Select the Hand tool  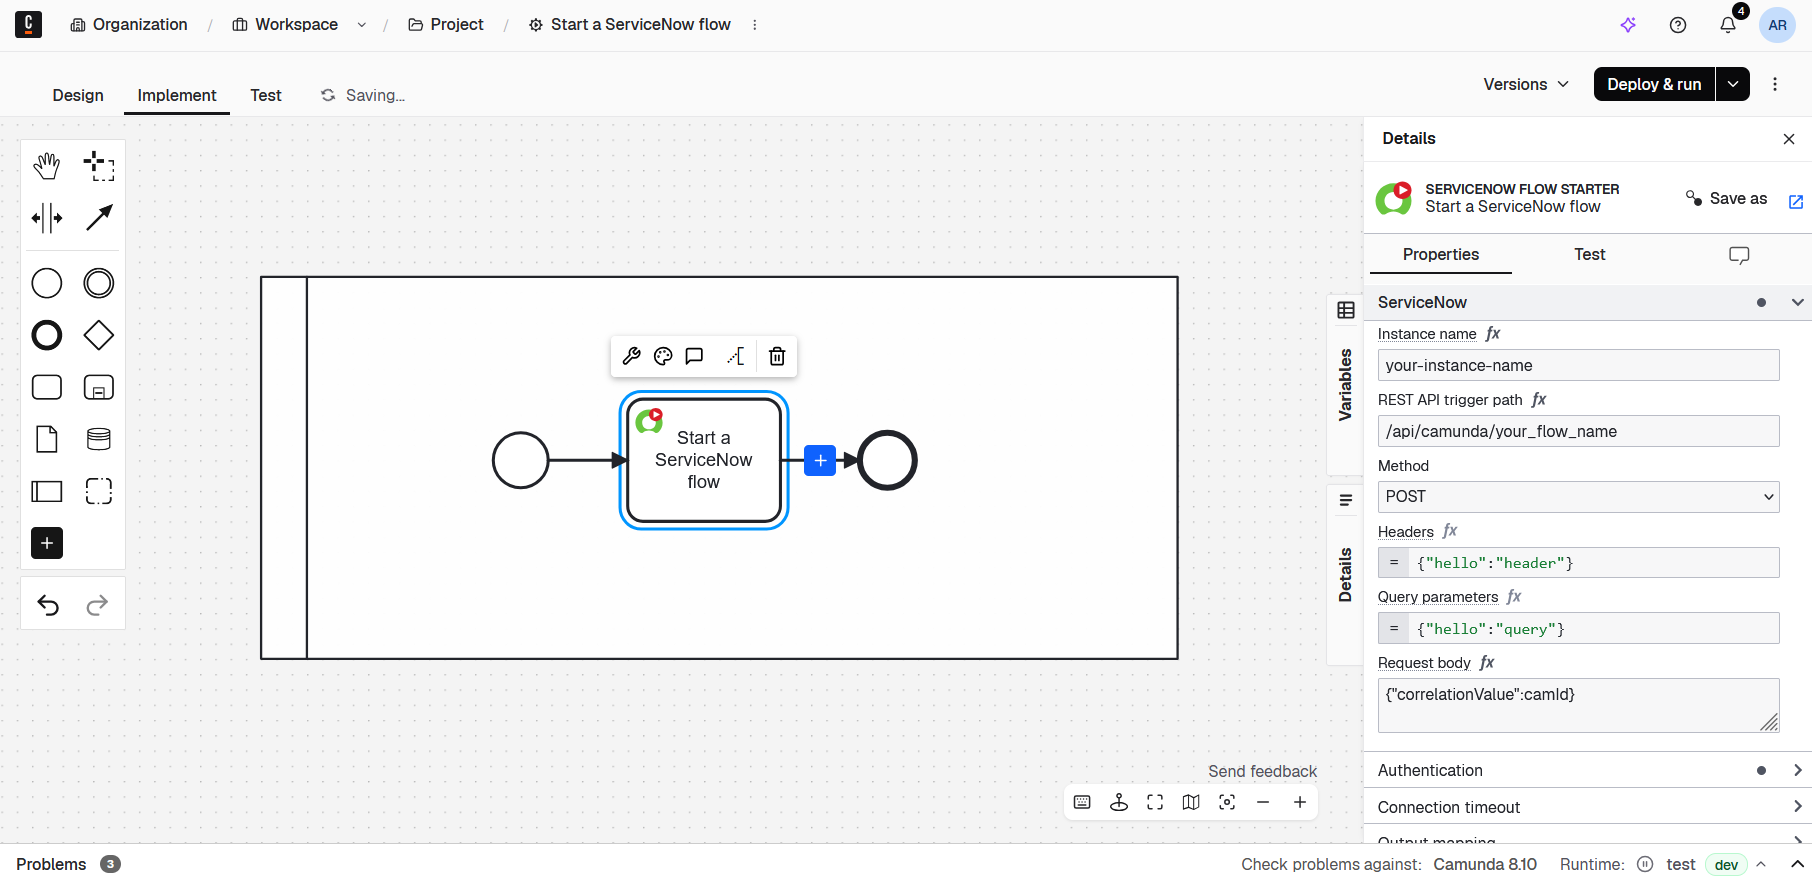47,166
